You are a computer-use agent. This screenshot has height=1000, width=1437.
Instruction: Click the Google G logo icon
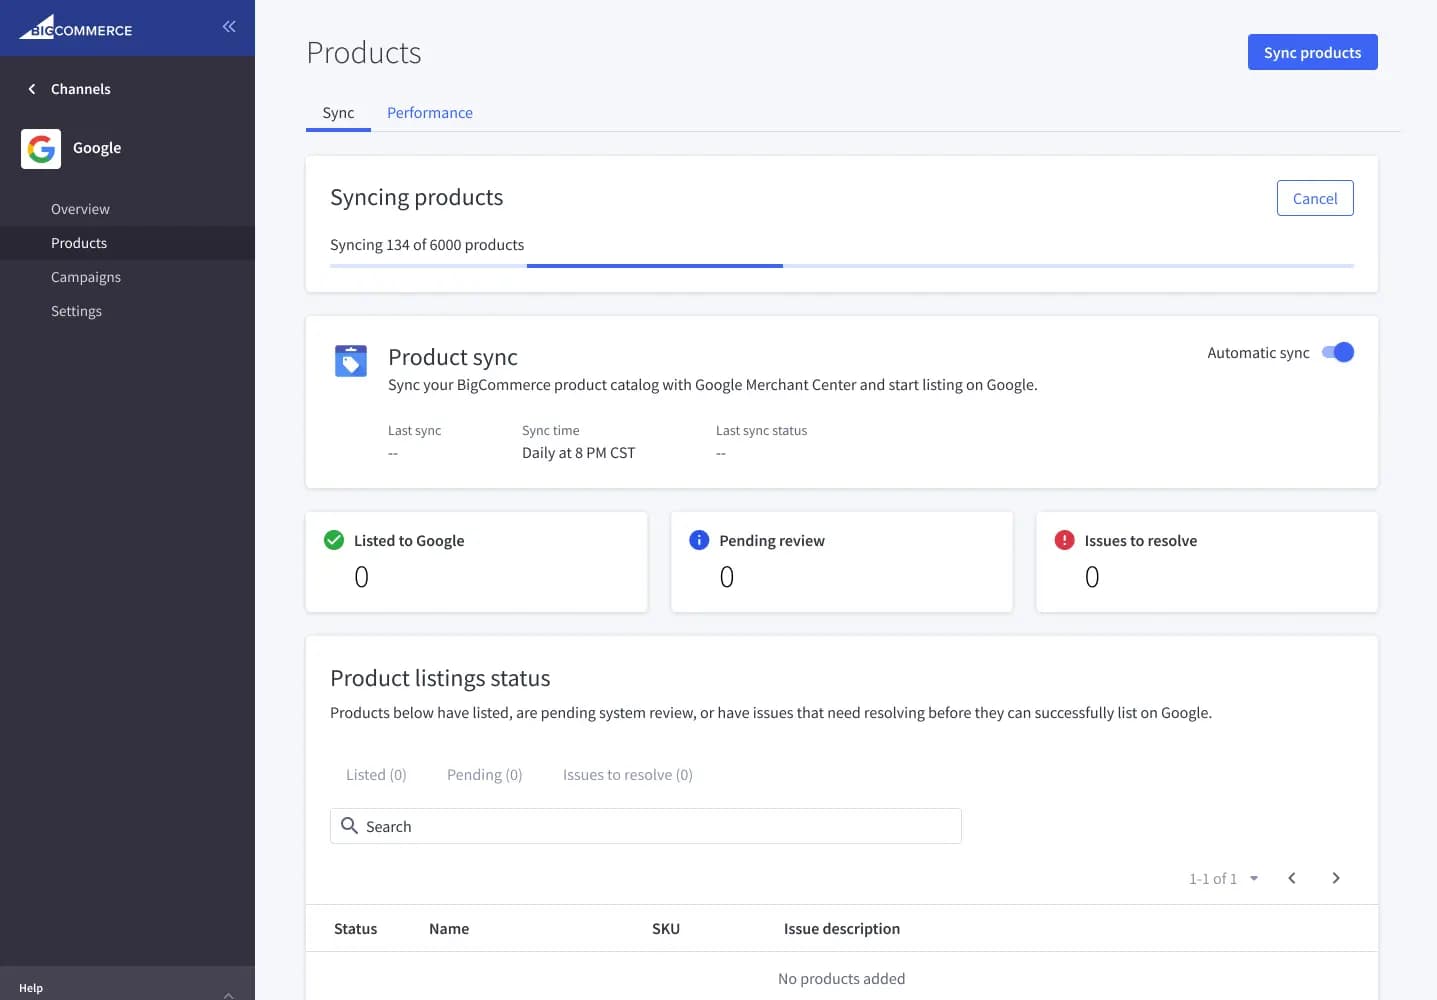click(x=41, y=149)
